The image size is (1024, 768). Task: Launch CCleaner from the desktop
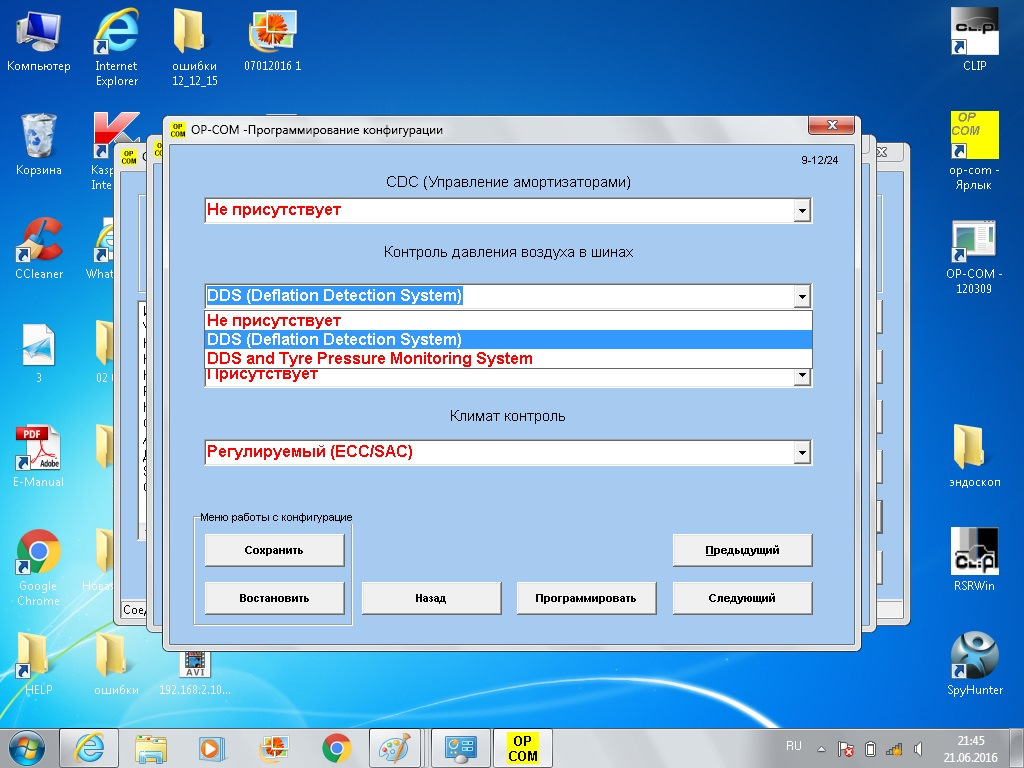[x=39, y=249]
